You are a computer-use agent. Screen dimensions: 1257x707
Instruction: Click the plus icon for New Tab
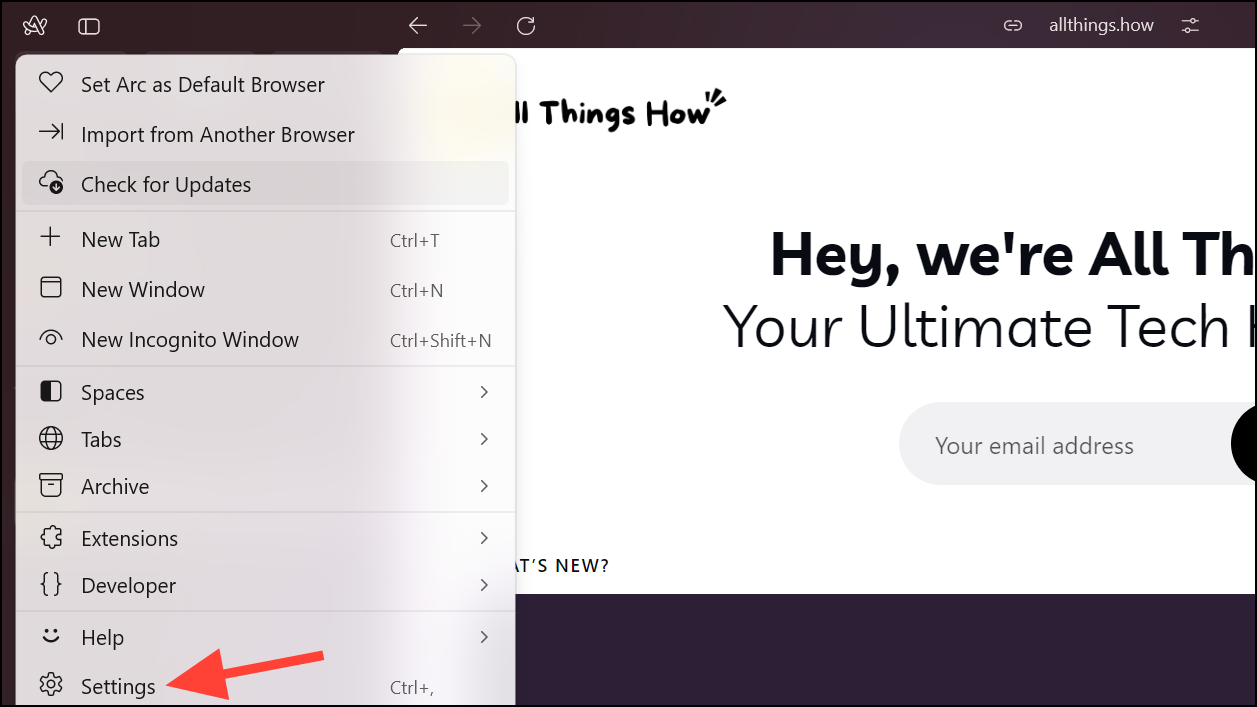point(50,238)
